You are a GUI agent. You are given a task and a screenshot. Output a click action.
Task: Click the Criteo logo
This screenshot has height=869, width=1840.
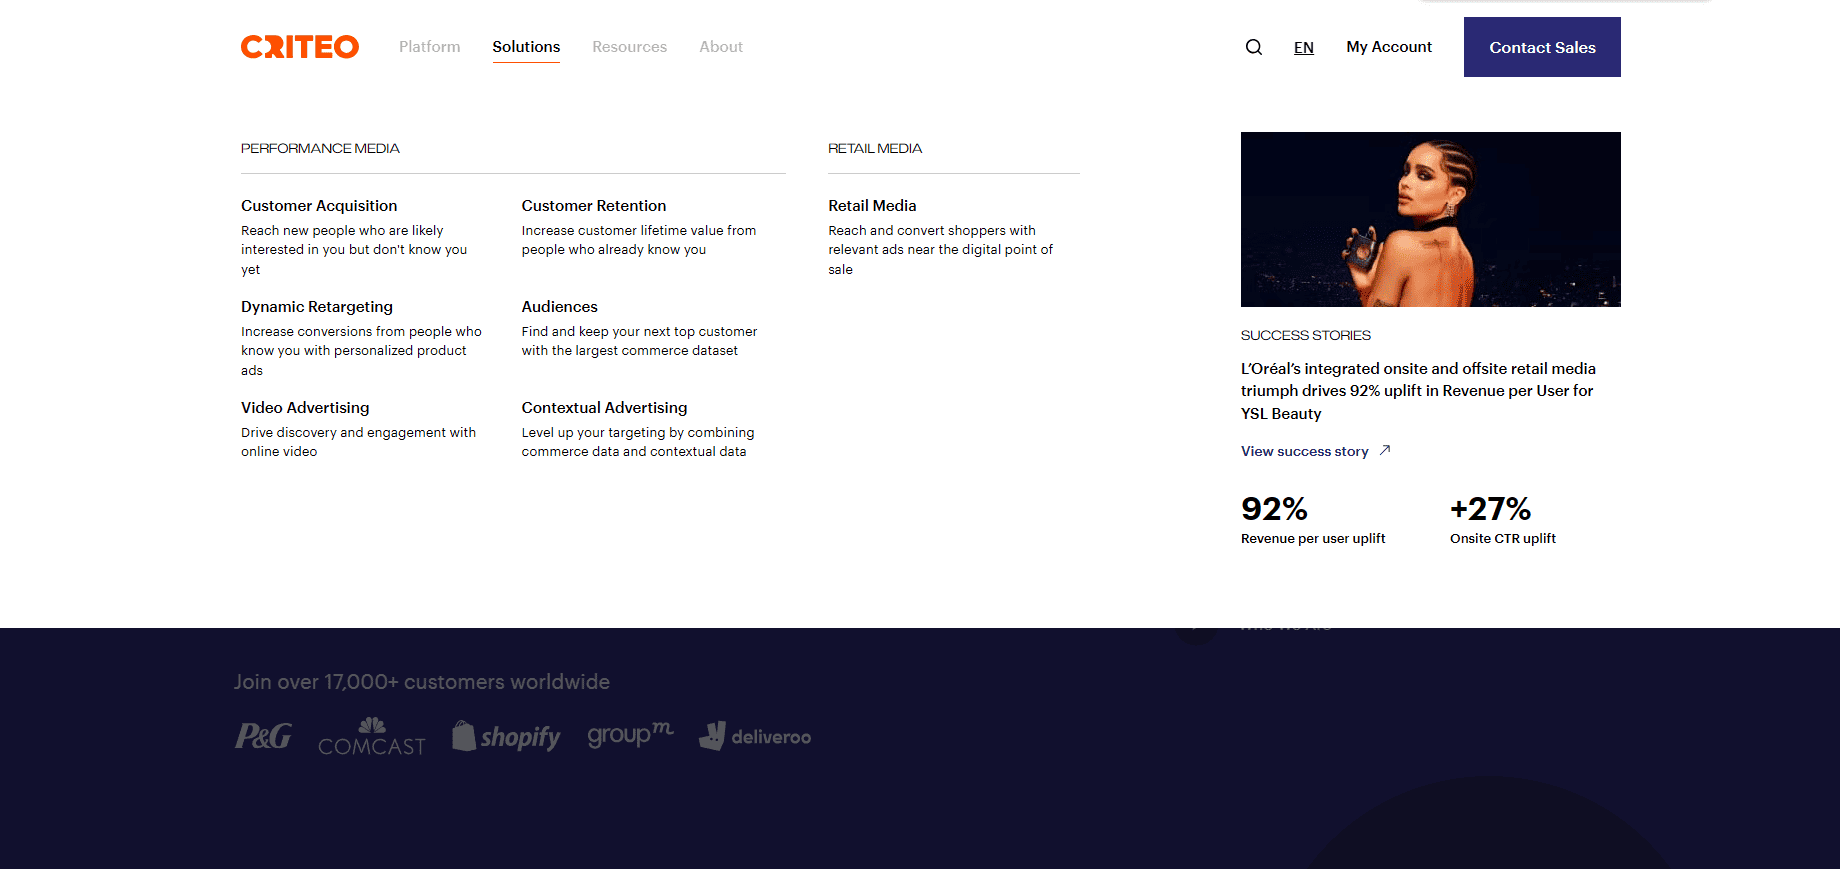299,47
